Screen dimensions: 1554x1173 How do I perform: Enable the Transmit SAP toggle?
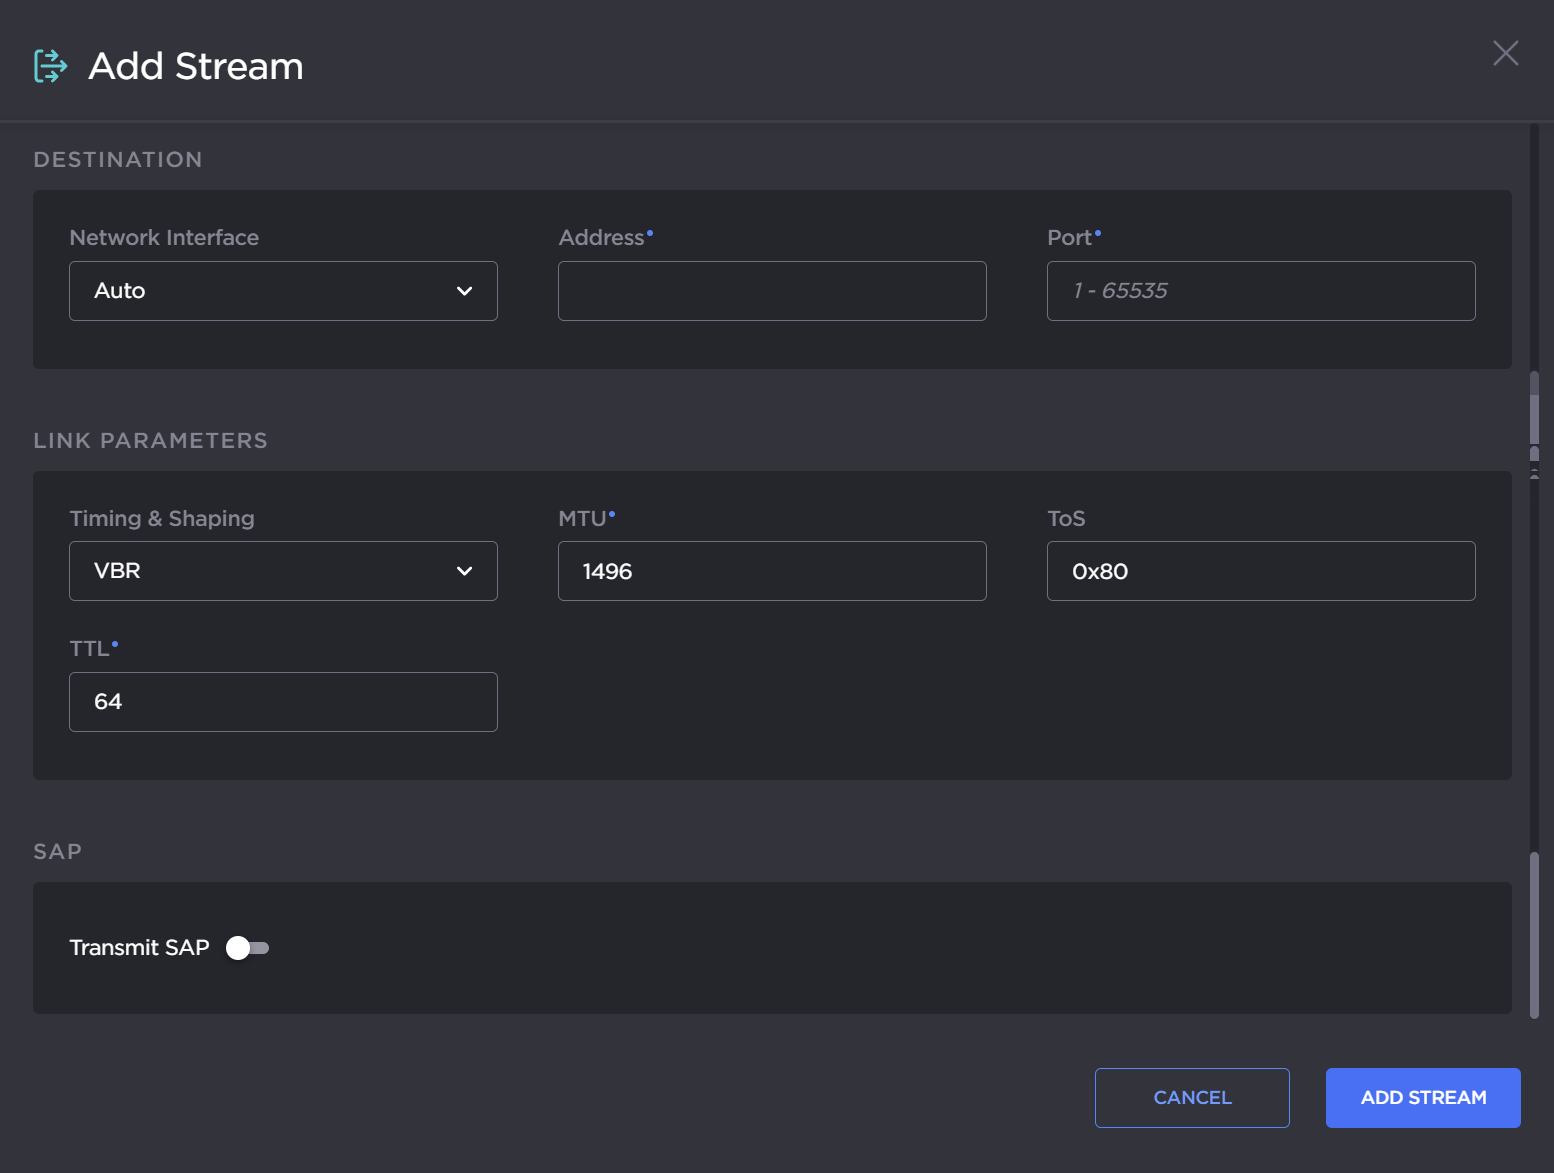point(247,948)
